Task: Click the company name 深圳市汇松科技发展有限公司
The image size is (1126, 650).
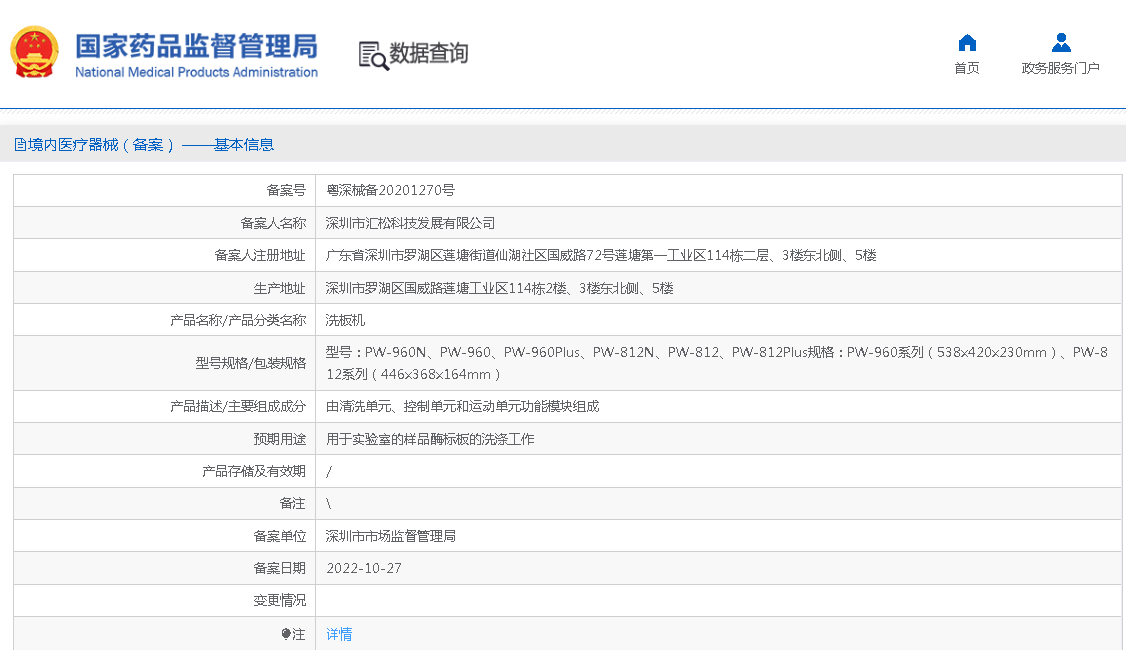Action: 410,223
